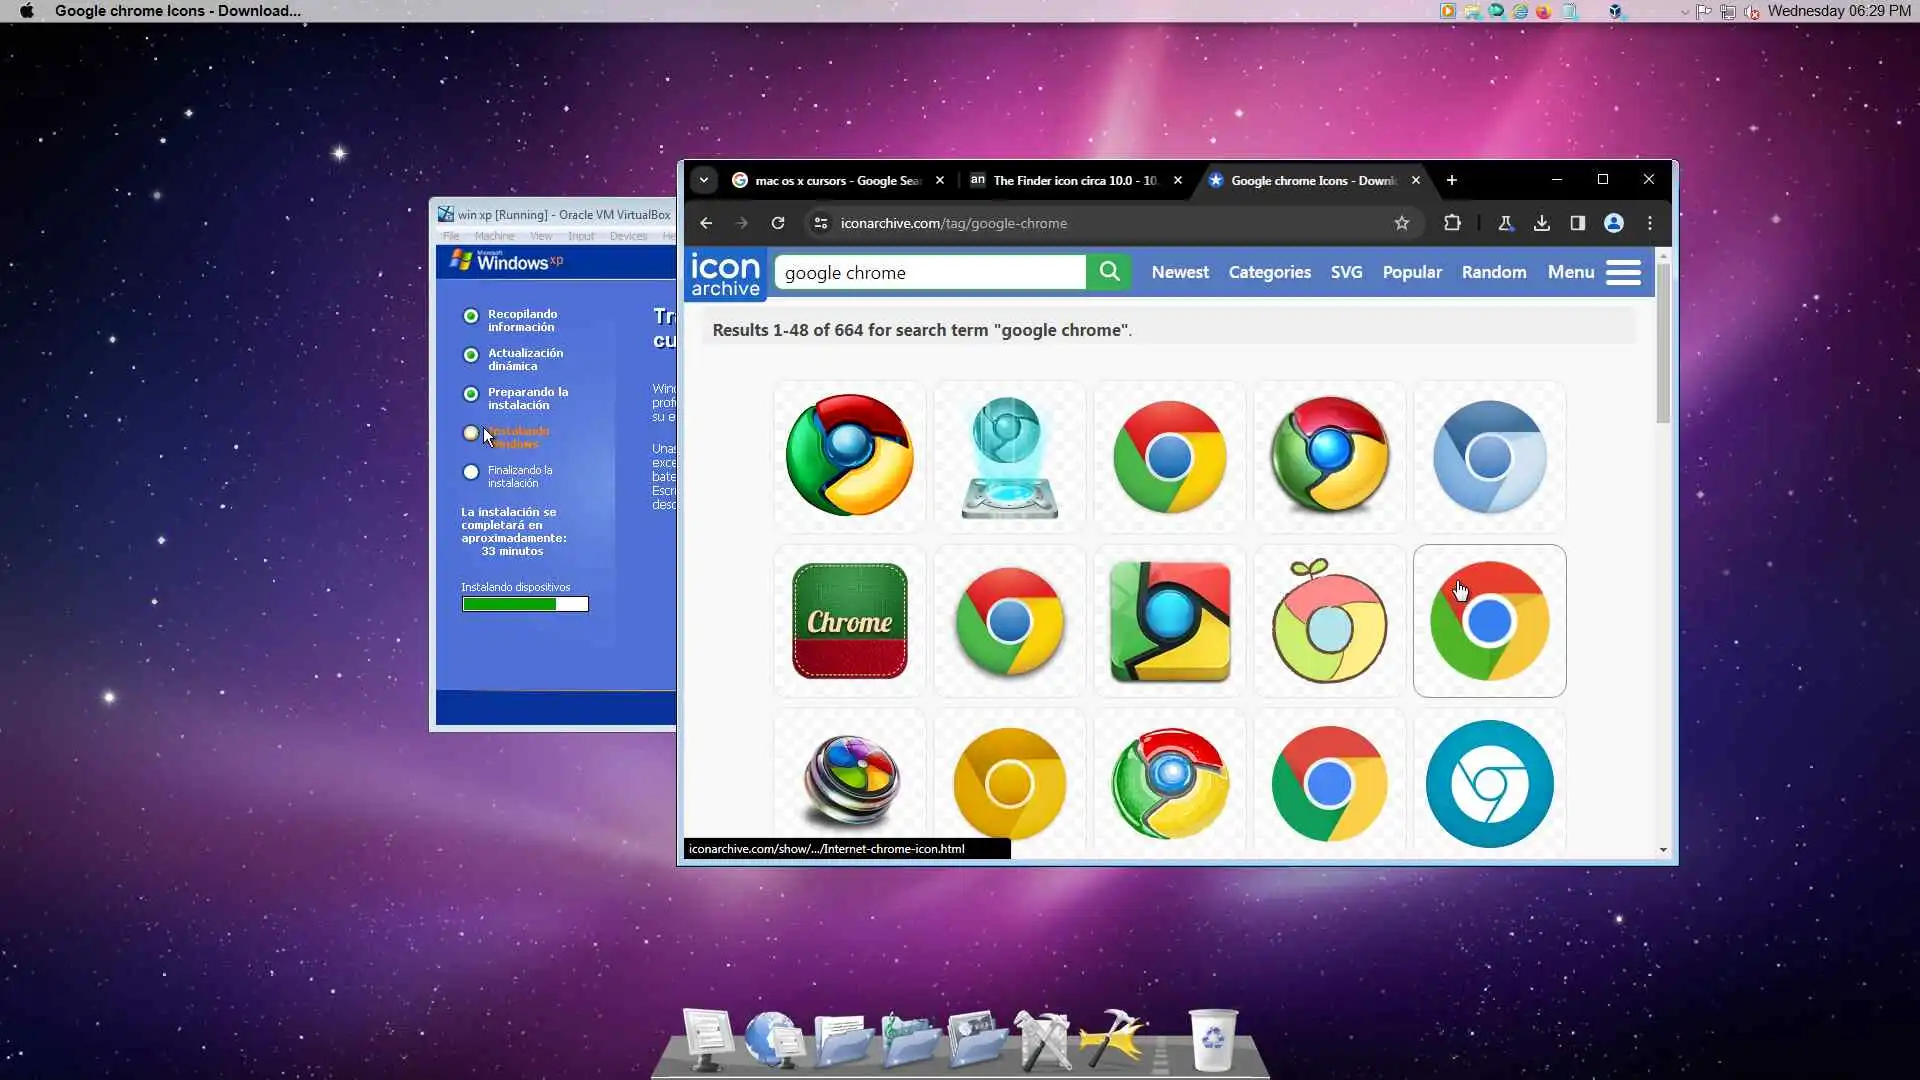Click the Instalando dispositivos progress bar
Image resolution: width=1920 pixels, height=1080 pixels.
[x=525, y=604]
